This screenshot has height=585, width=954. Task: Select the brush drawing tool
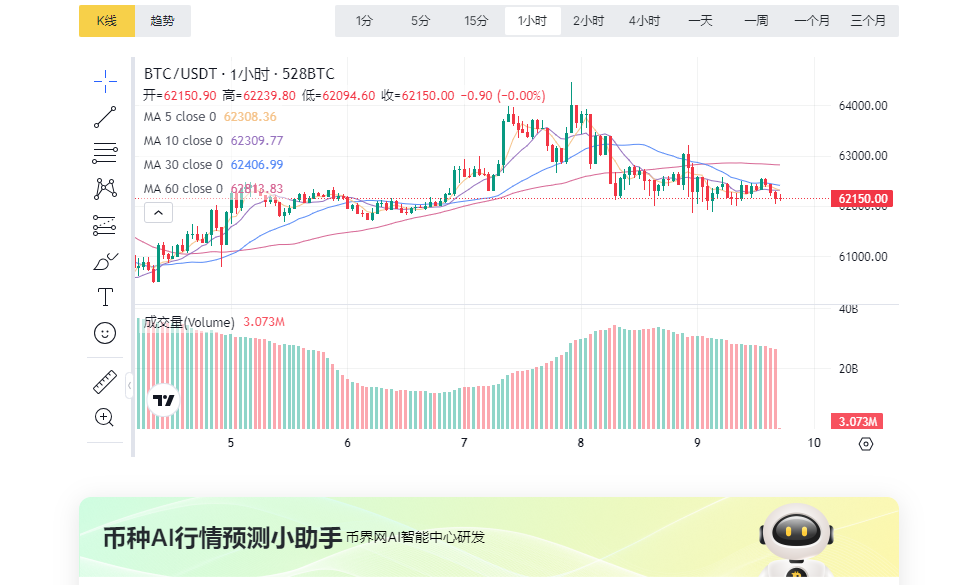pyautogui.click(x=105, y=261)
